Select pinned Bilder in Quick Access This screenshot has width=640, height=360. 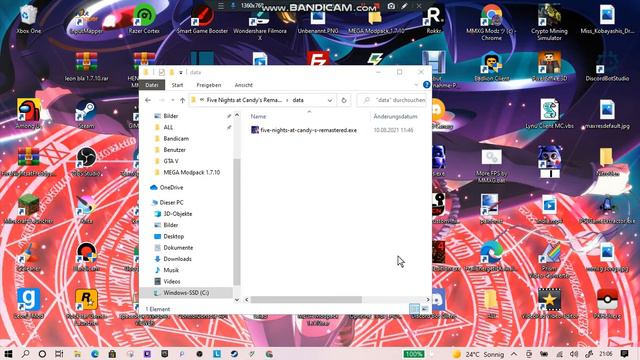tap(171, 116)
